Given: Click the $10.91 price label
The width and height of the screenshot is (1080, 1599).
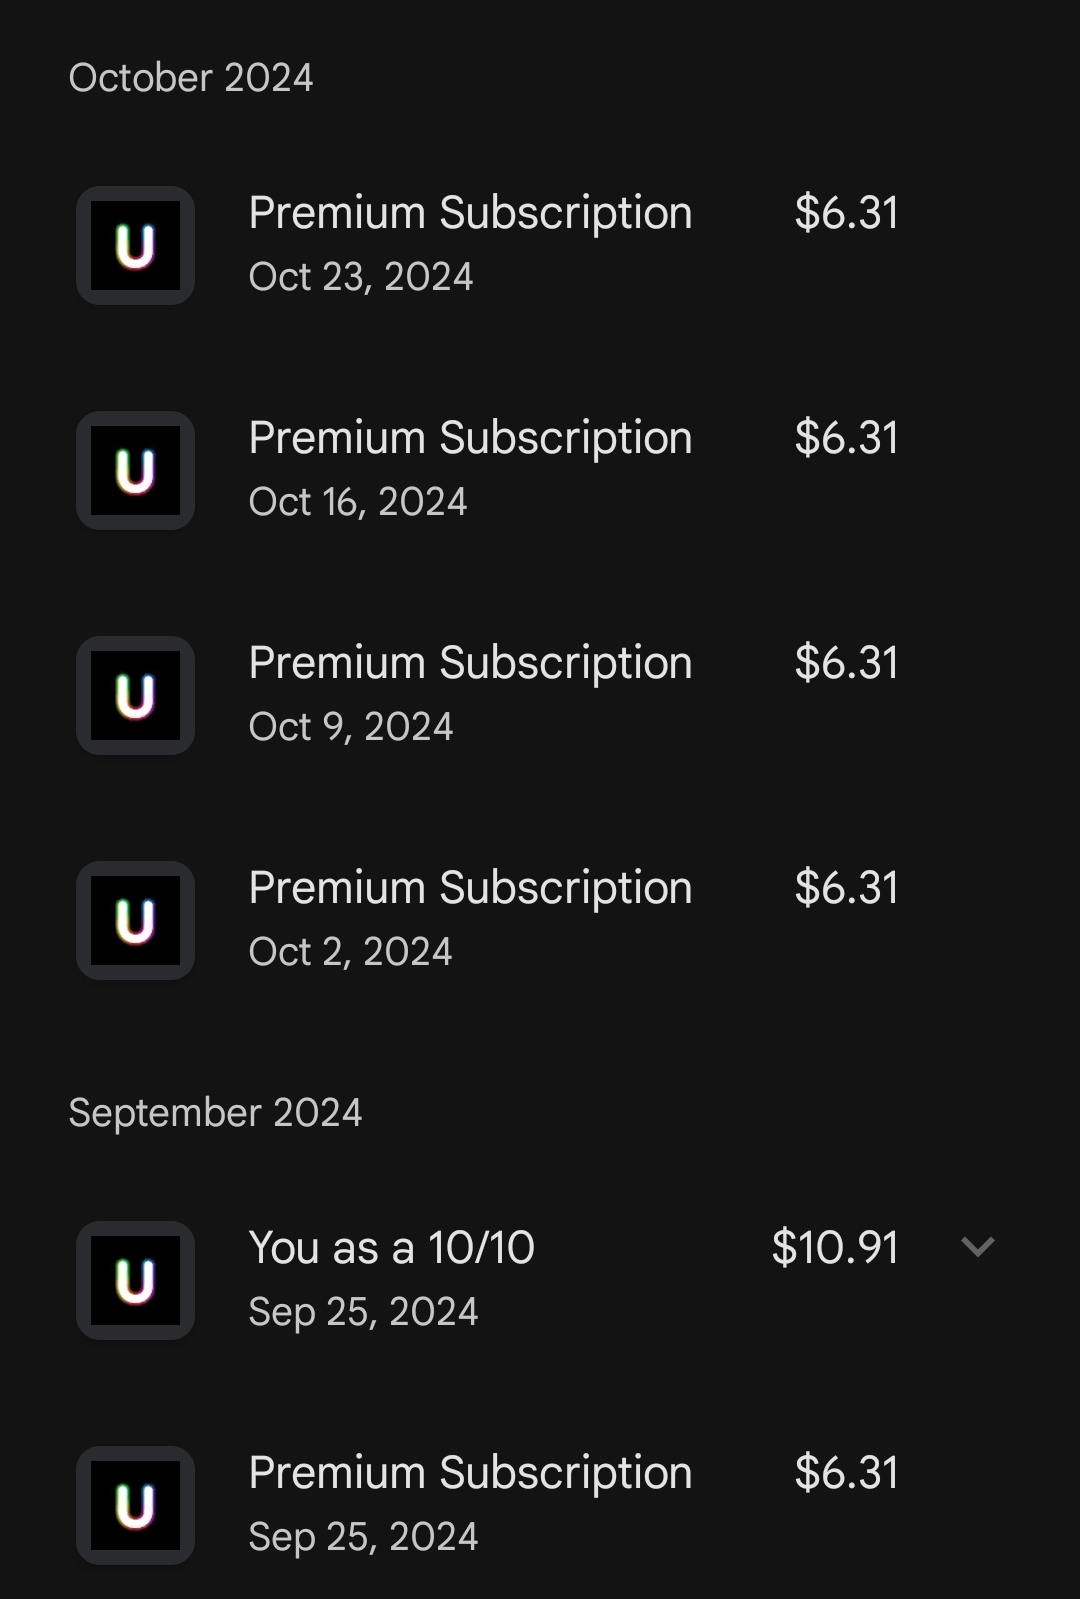Looking at the screenshot, I should pos(836,1247).
